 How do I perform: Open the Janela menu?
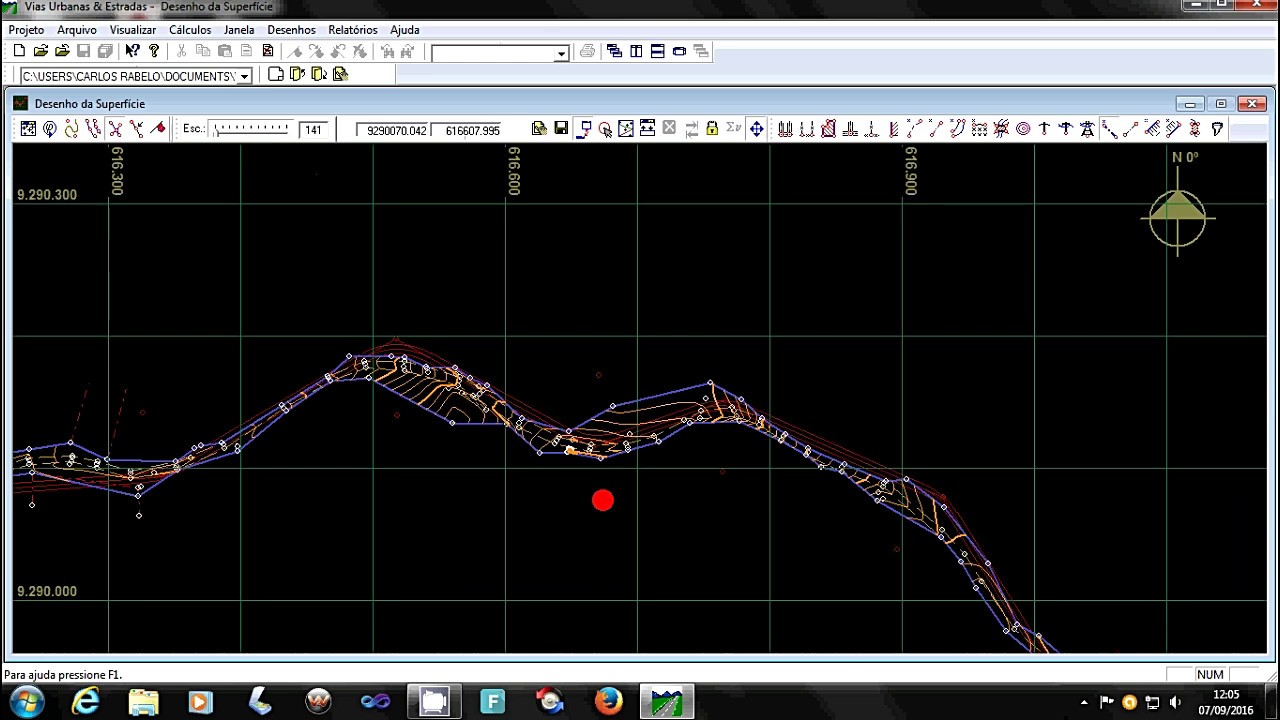[x=239, y=30]
